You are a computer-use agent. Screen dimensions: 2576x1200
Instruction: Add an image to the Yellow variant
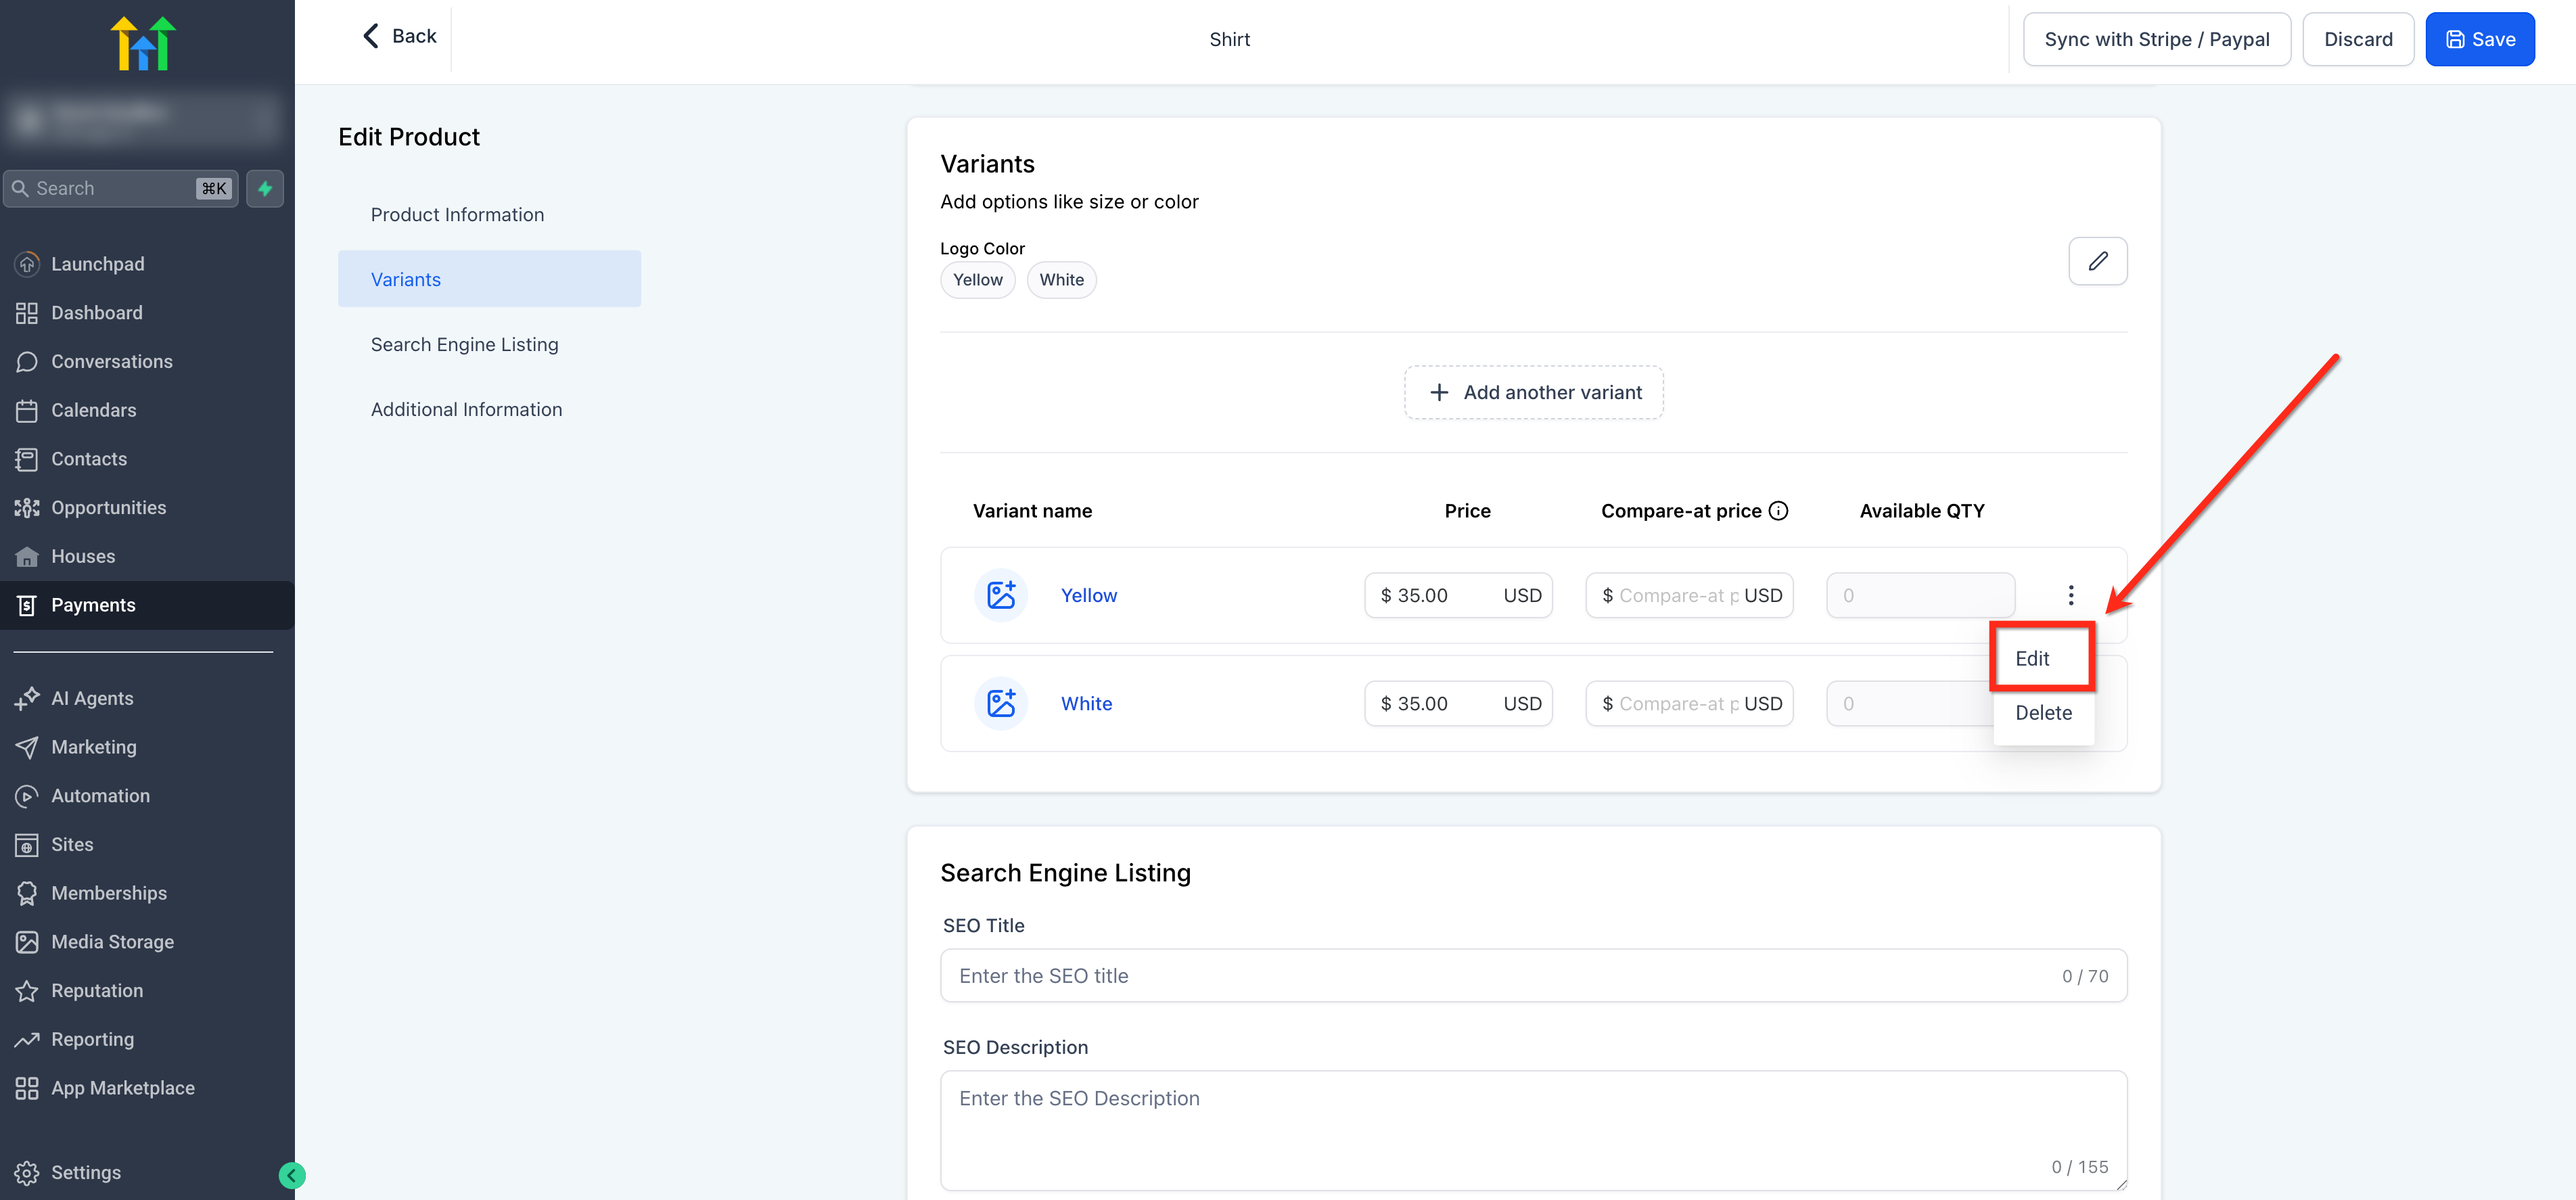click(x=1000, y=595)
